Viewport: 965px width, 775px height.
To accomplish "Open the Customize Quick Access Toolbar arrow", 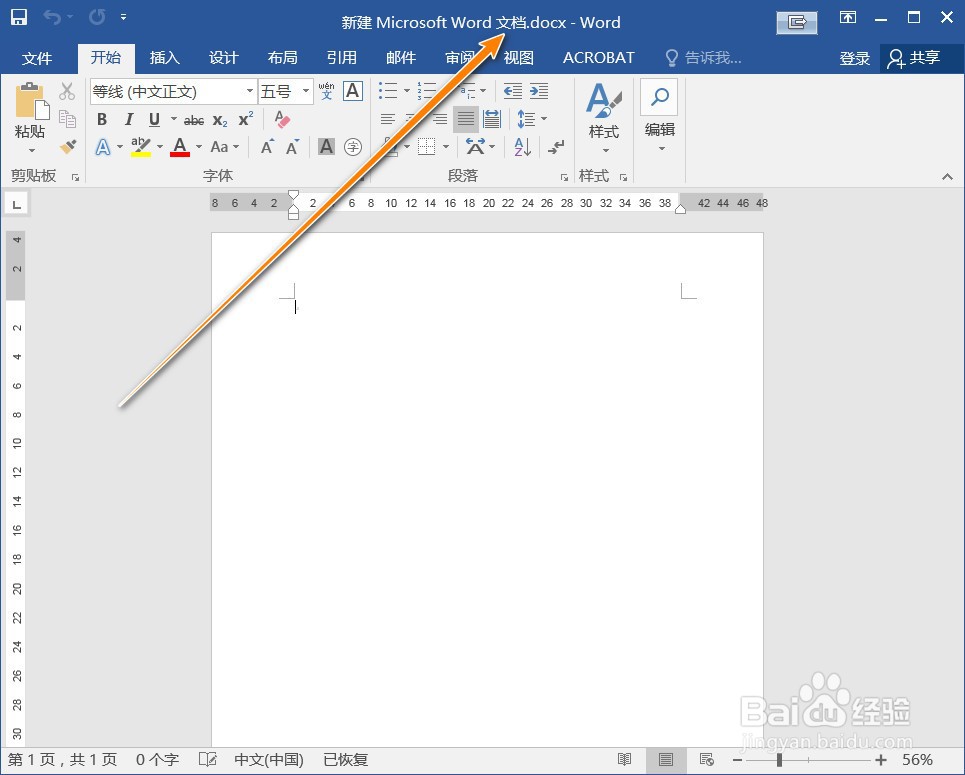I will coord(124,17).
